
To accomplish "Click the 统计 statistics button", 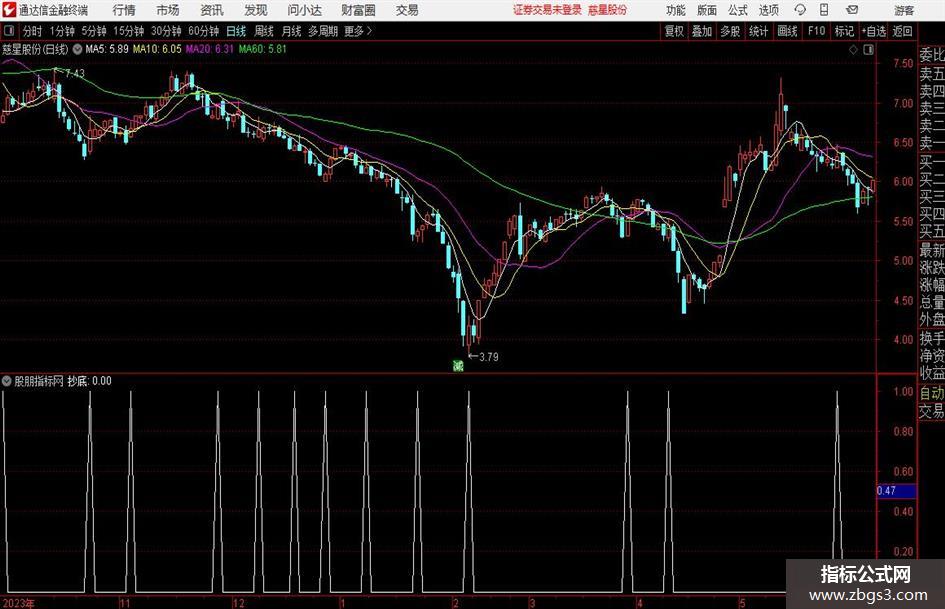I will click(758, 31).
